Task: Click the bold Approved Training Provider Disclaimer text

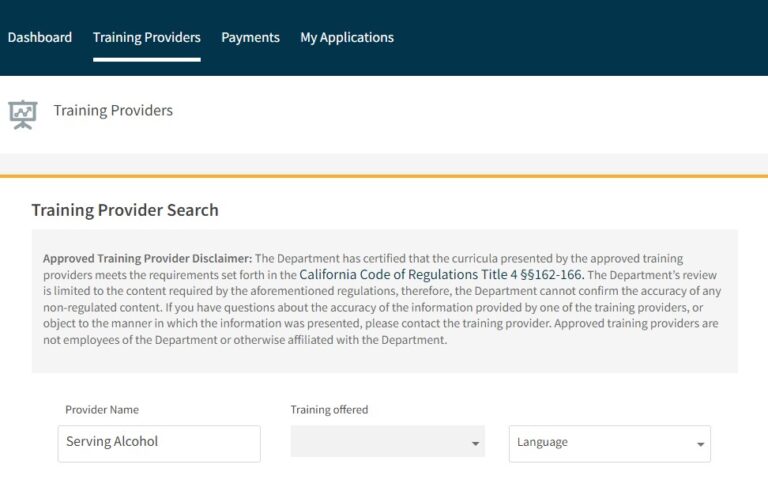Action: [147, 258]
